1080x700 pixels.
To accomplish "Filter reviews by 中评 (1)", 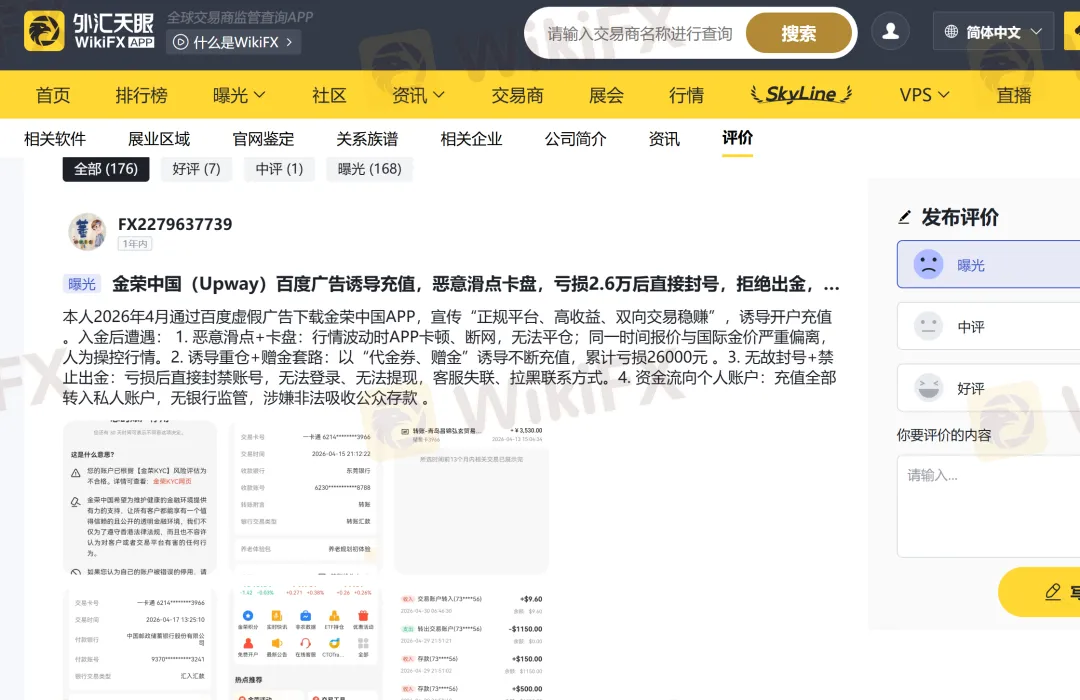I will [279, 169].
